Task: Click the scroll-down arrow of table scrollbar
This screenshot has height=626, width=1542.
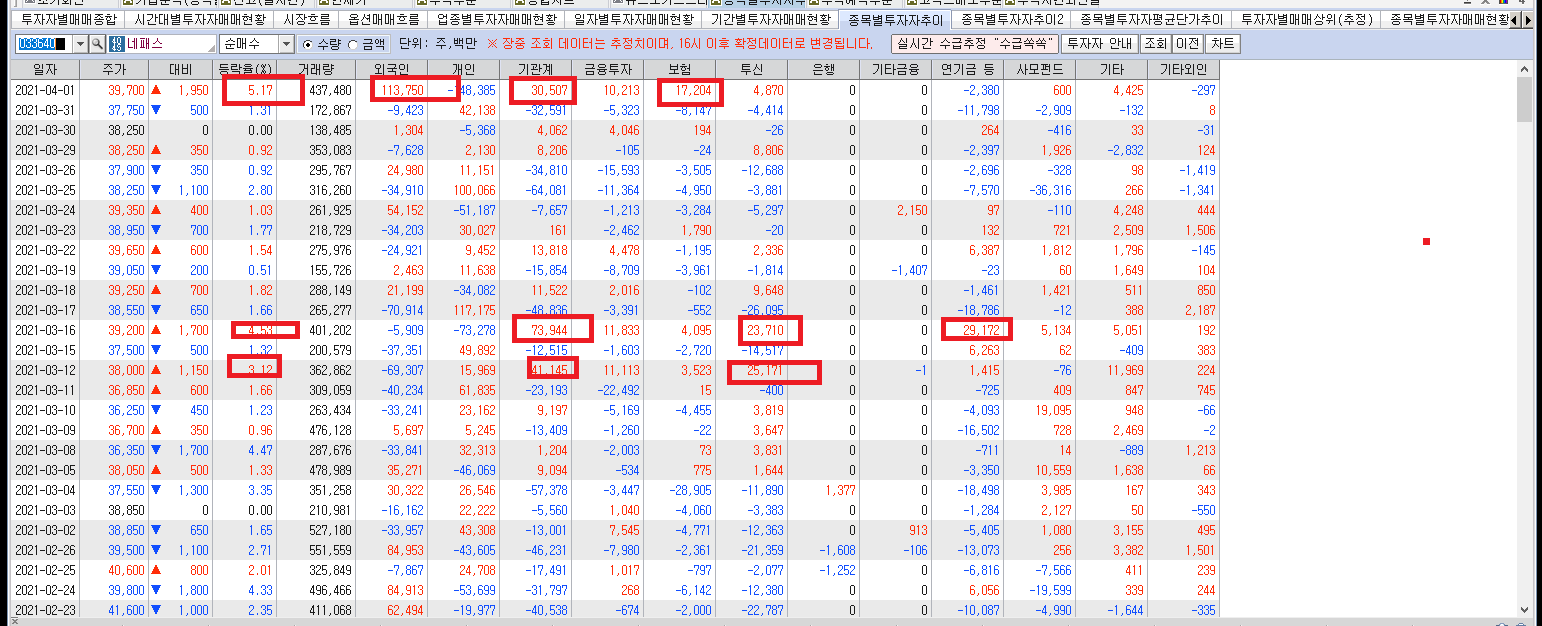Action: pyautogui.click(x=1524, y=609)
